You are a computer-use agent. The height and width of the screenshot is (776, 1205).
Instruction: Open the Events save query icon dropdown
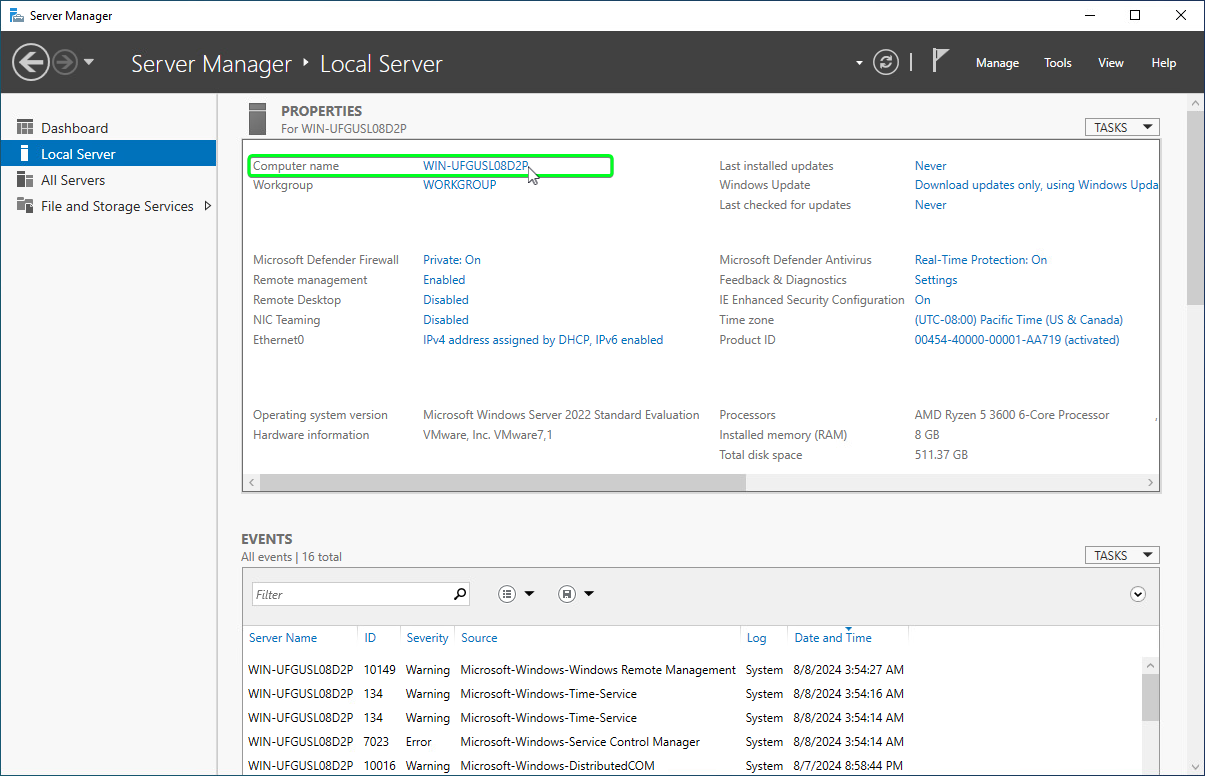point(576,594)
